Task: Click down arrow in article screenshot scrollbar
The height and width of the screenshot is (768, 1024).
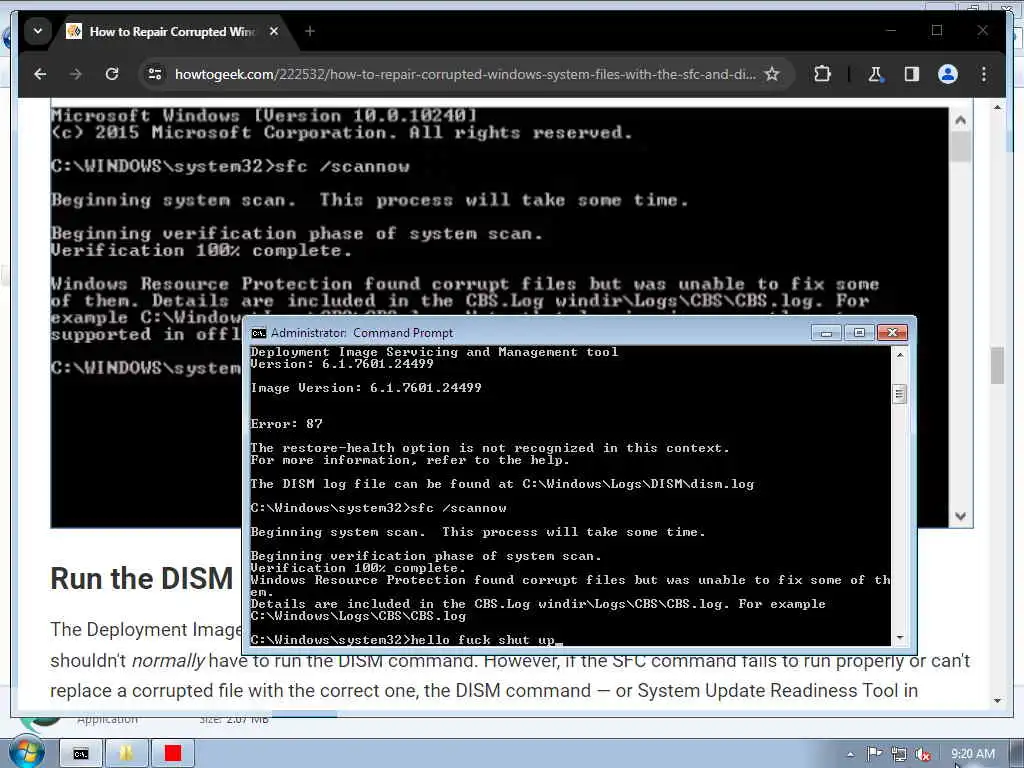Action: point(960,516)
